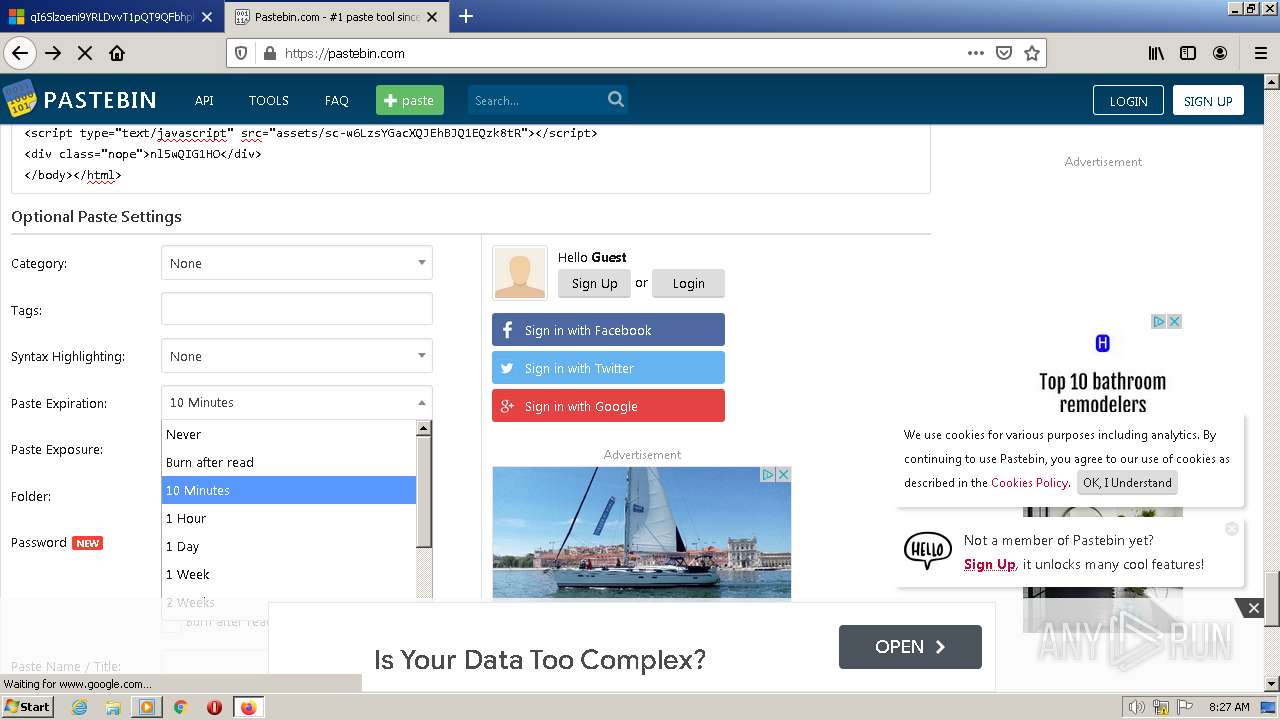This screenshot has height=720, width=1280.
Task: Click the OPEN button on ad banner
Action: [x=910, y=646]
